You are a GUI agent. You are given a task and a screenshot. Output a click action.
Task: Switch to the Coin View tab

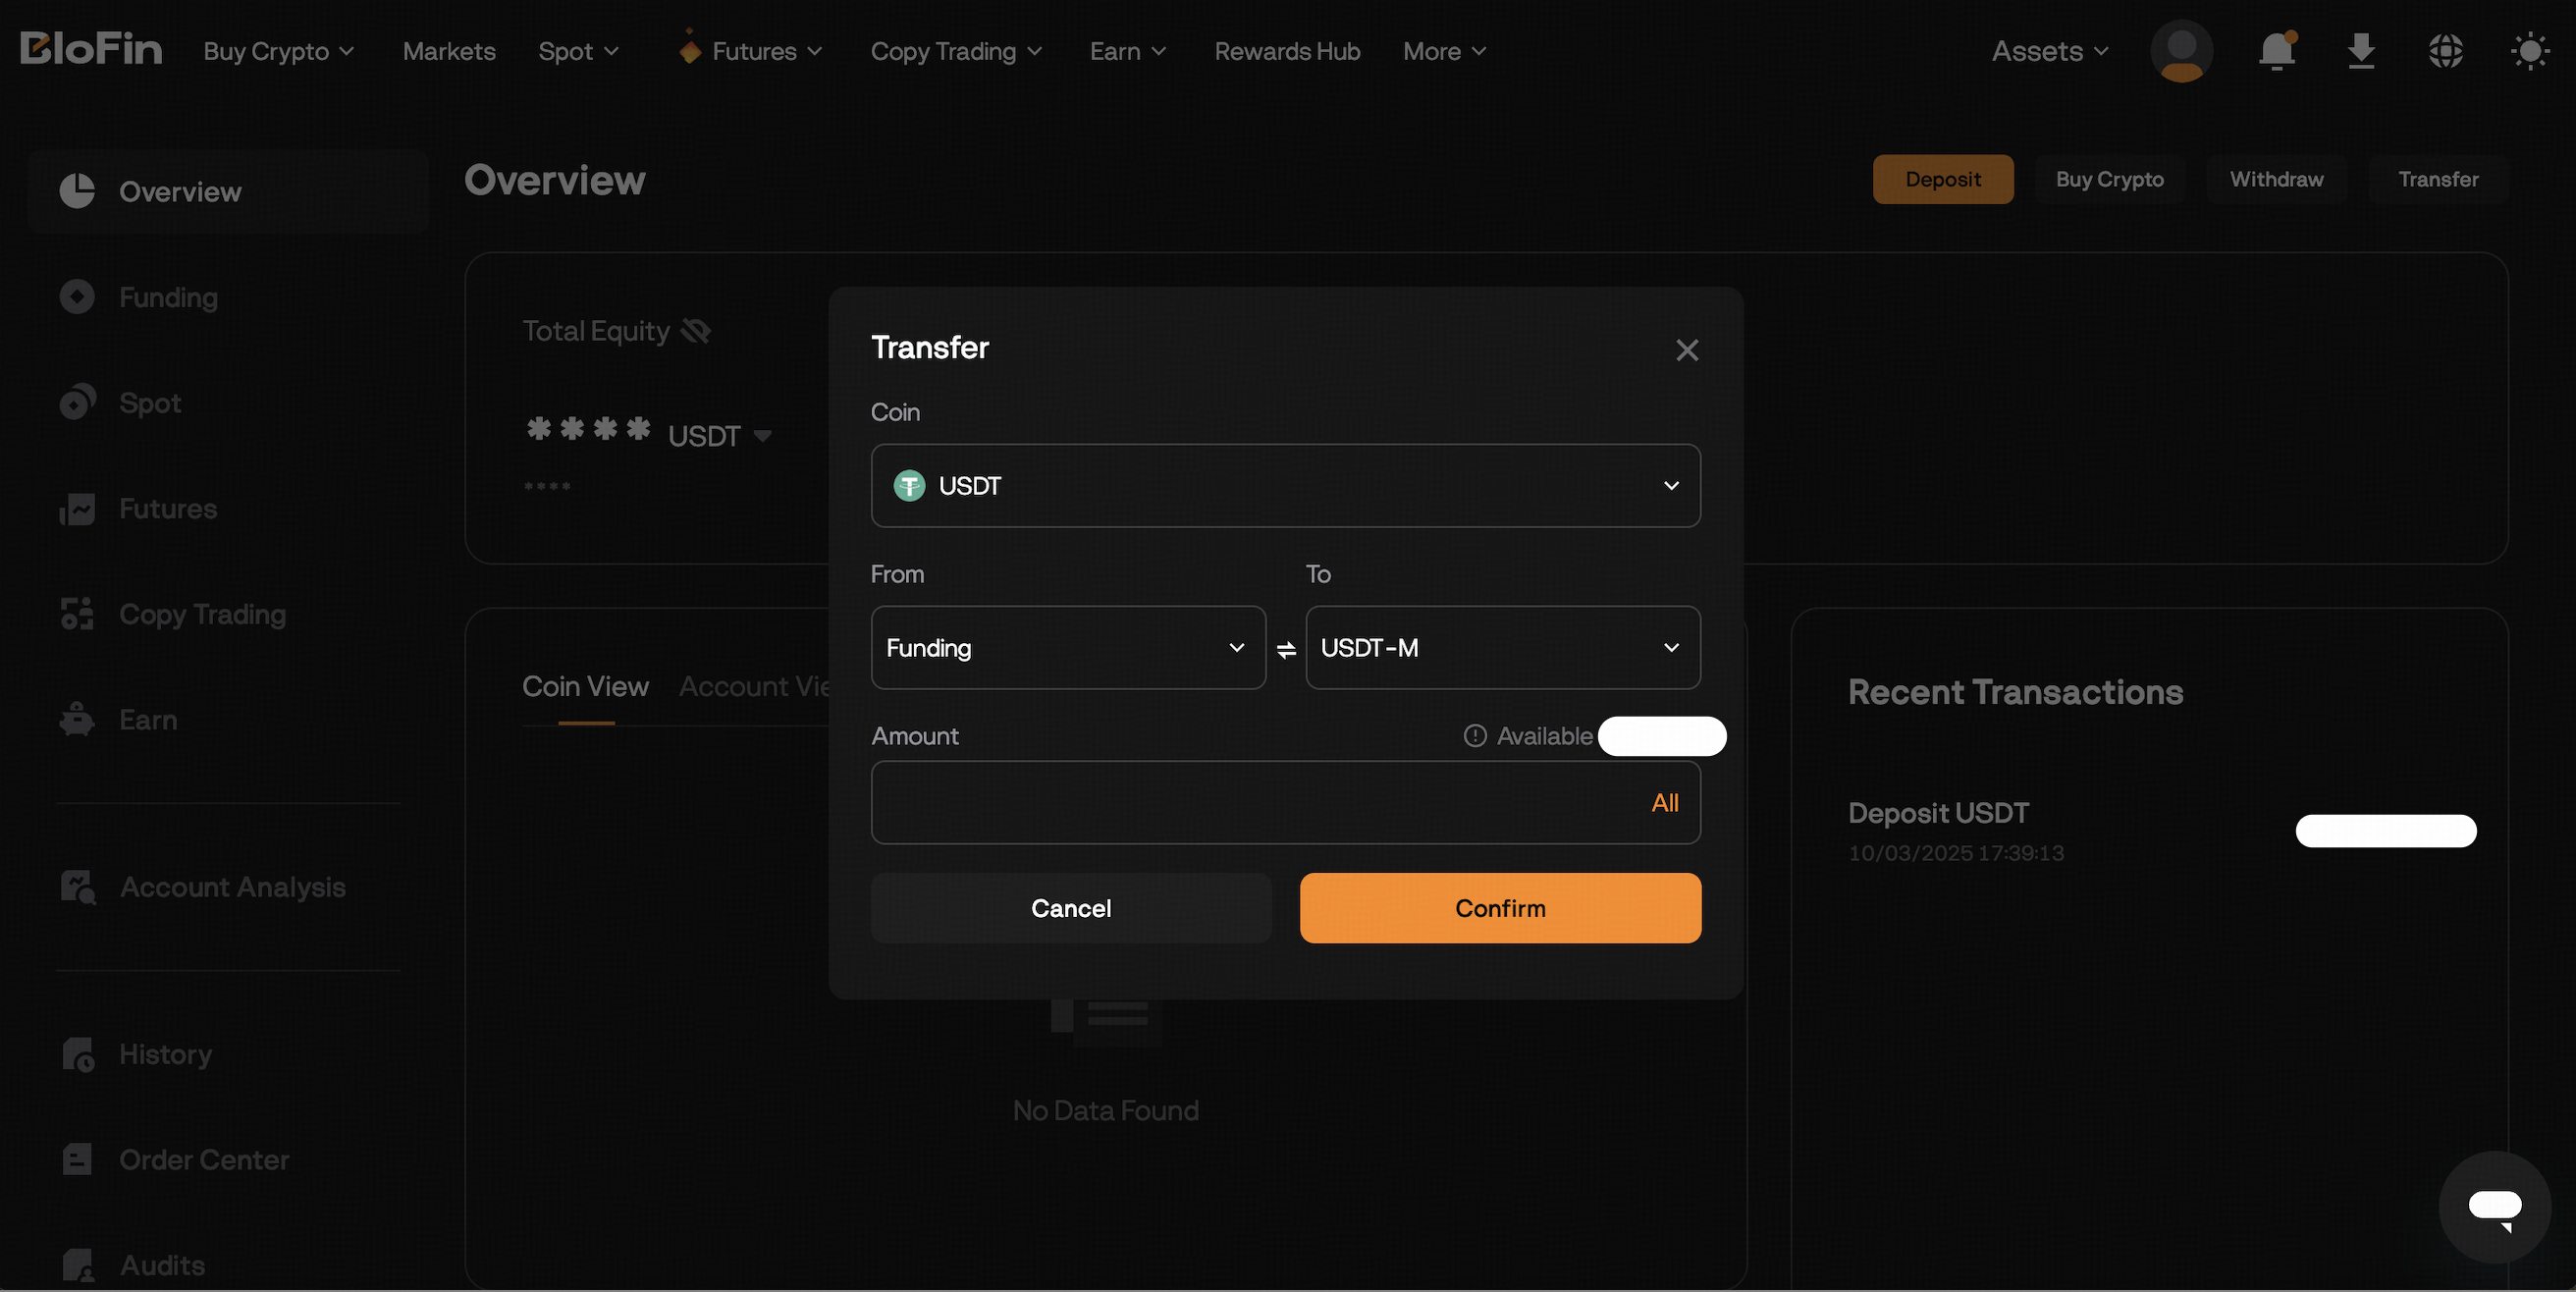(x=585, y=687)
